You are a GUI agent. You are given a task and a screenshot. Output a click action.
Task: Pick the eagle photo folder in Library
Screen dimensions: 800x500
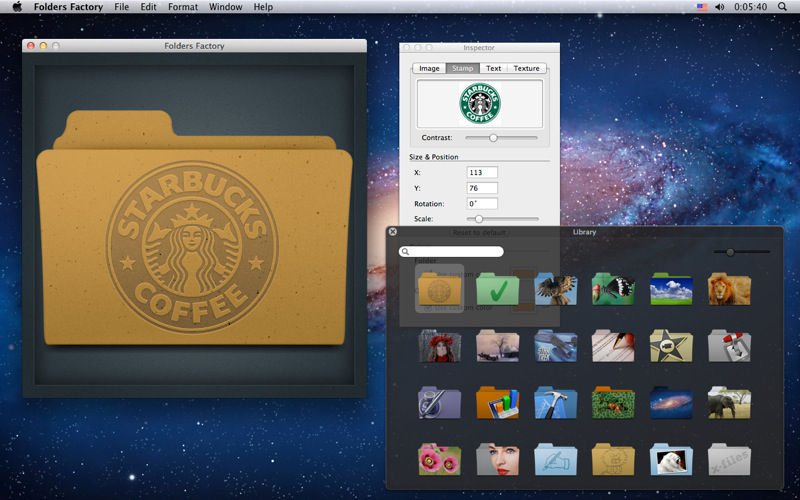[x=556, y=289]
